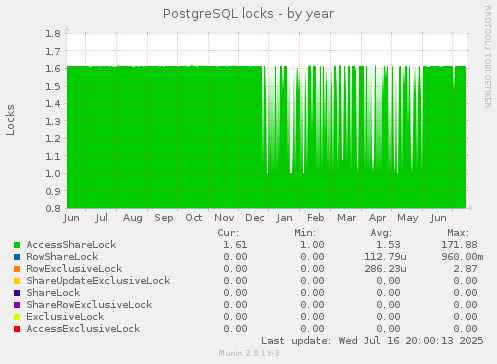This screenshot has width=497, height=364.
Task: Click RowExclusiveLock average value 286.23u
Action: [385, 269]
